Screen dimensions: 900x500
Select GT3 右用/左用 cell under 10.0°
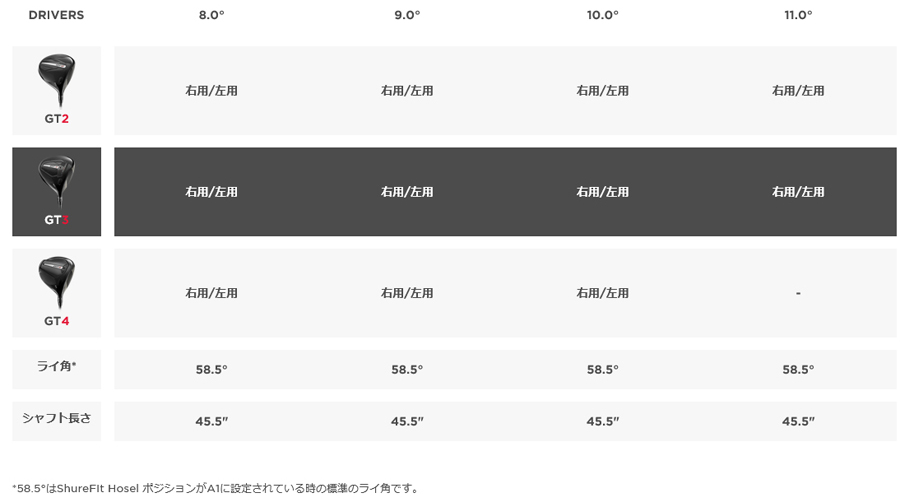click(x=602, y=192)
